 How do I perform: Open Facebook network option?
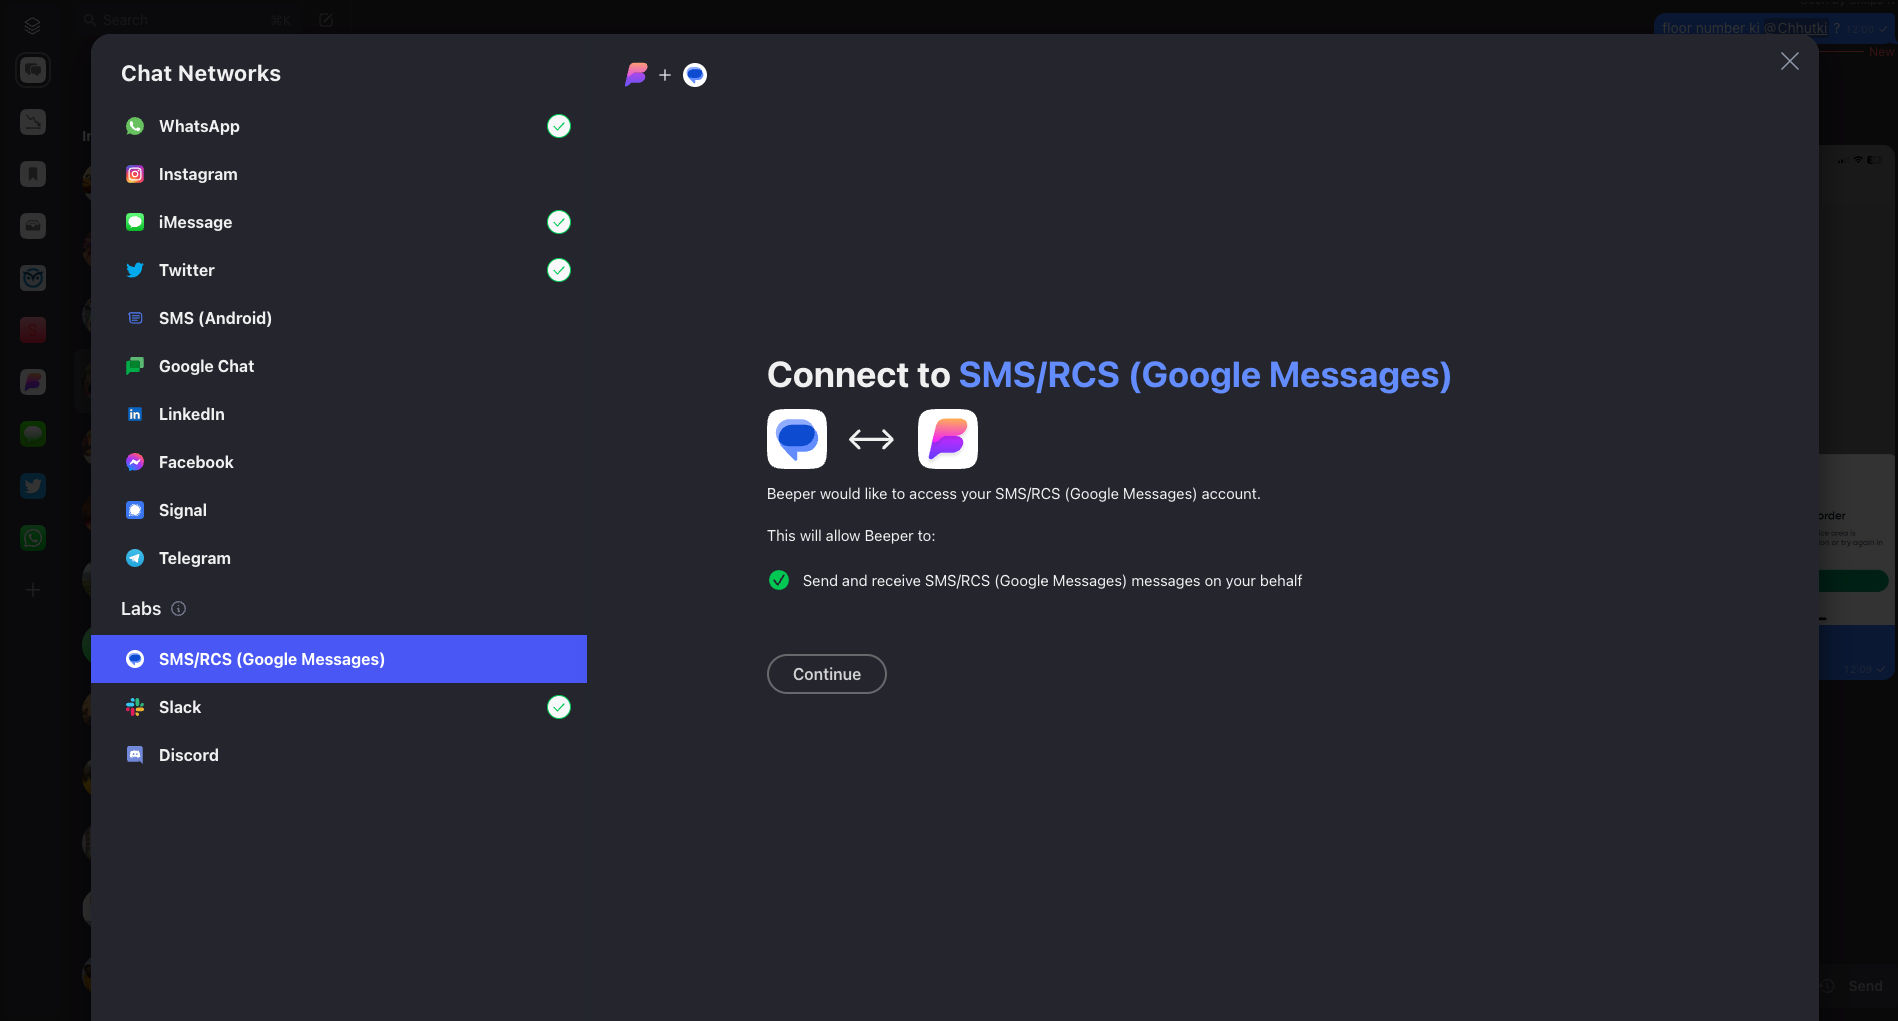pyautogui.click(x=339, y=462)
